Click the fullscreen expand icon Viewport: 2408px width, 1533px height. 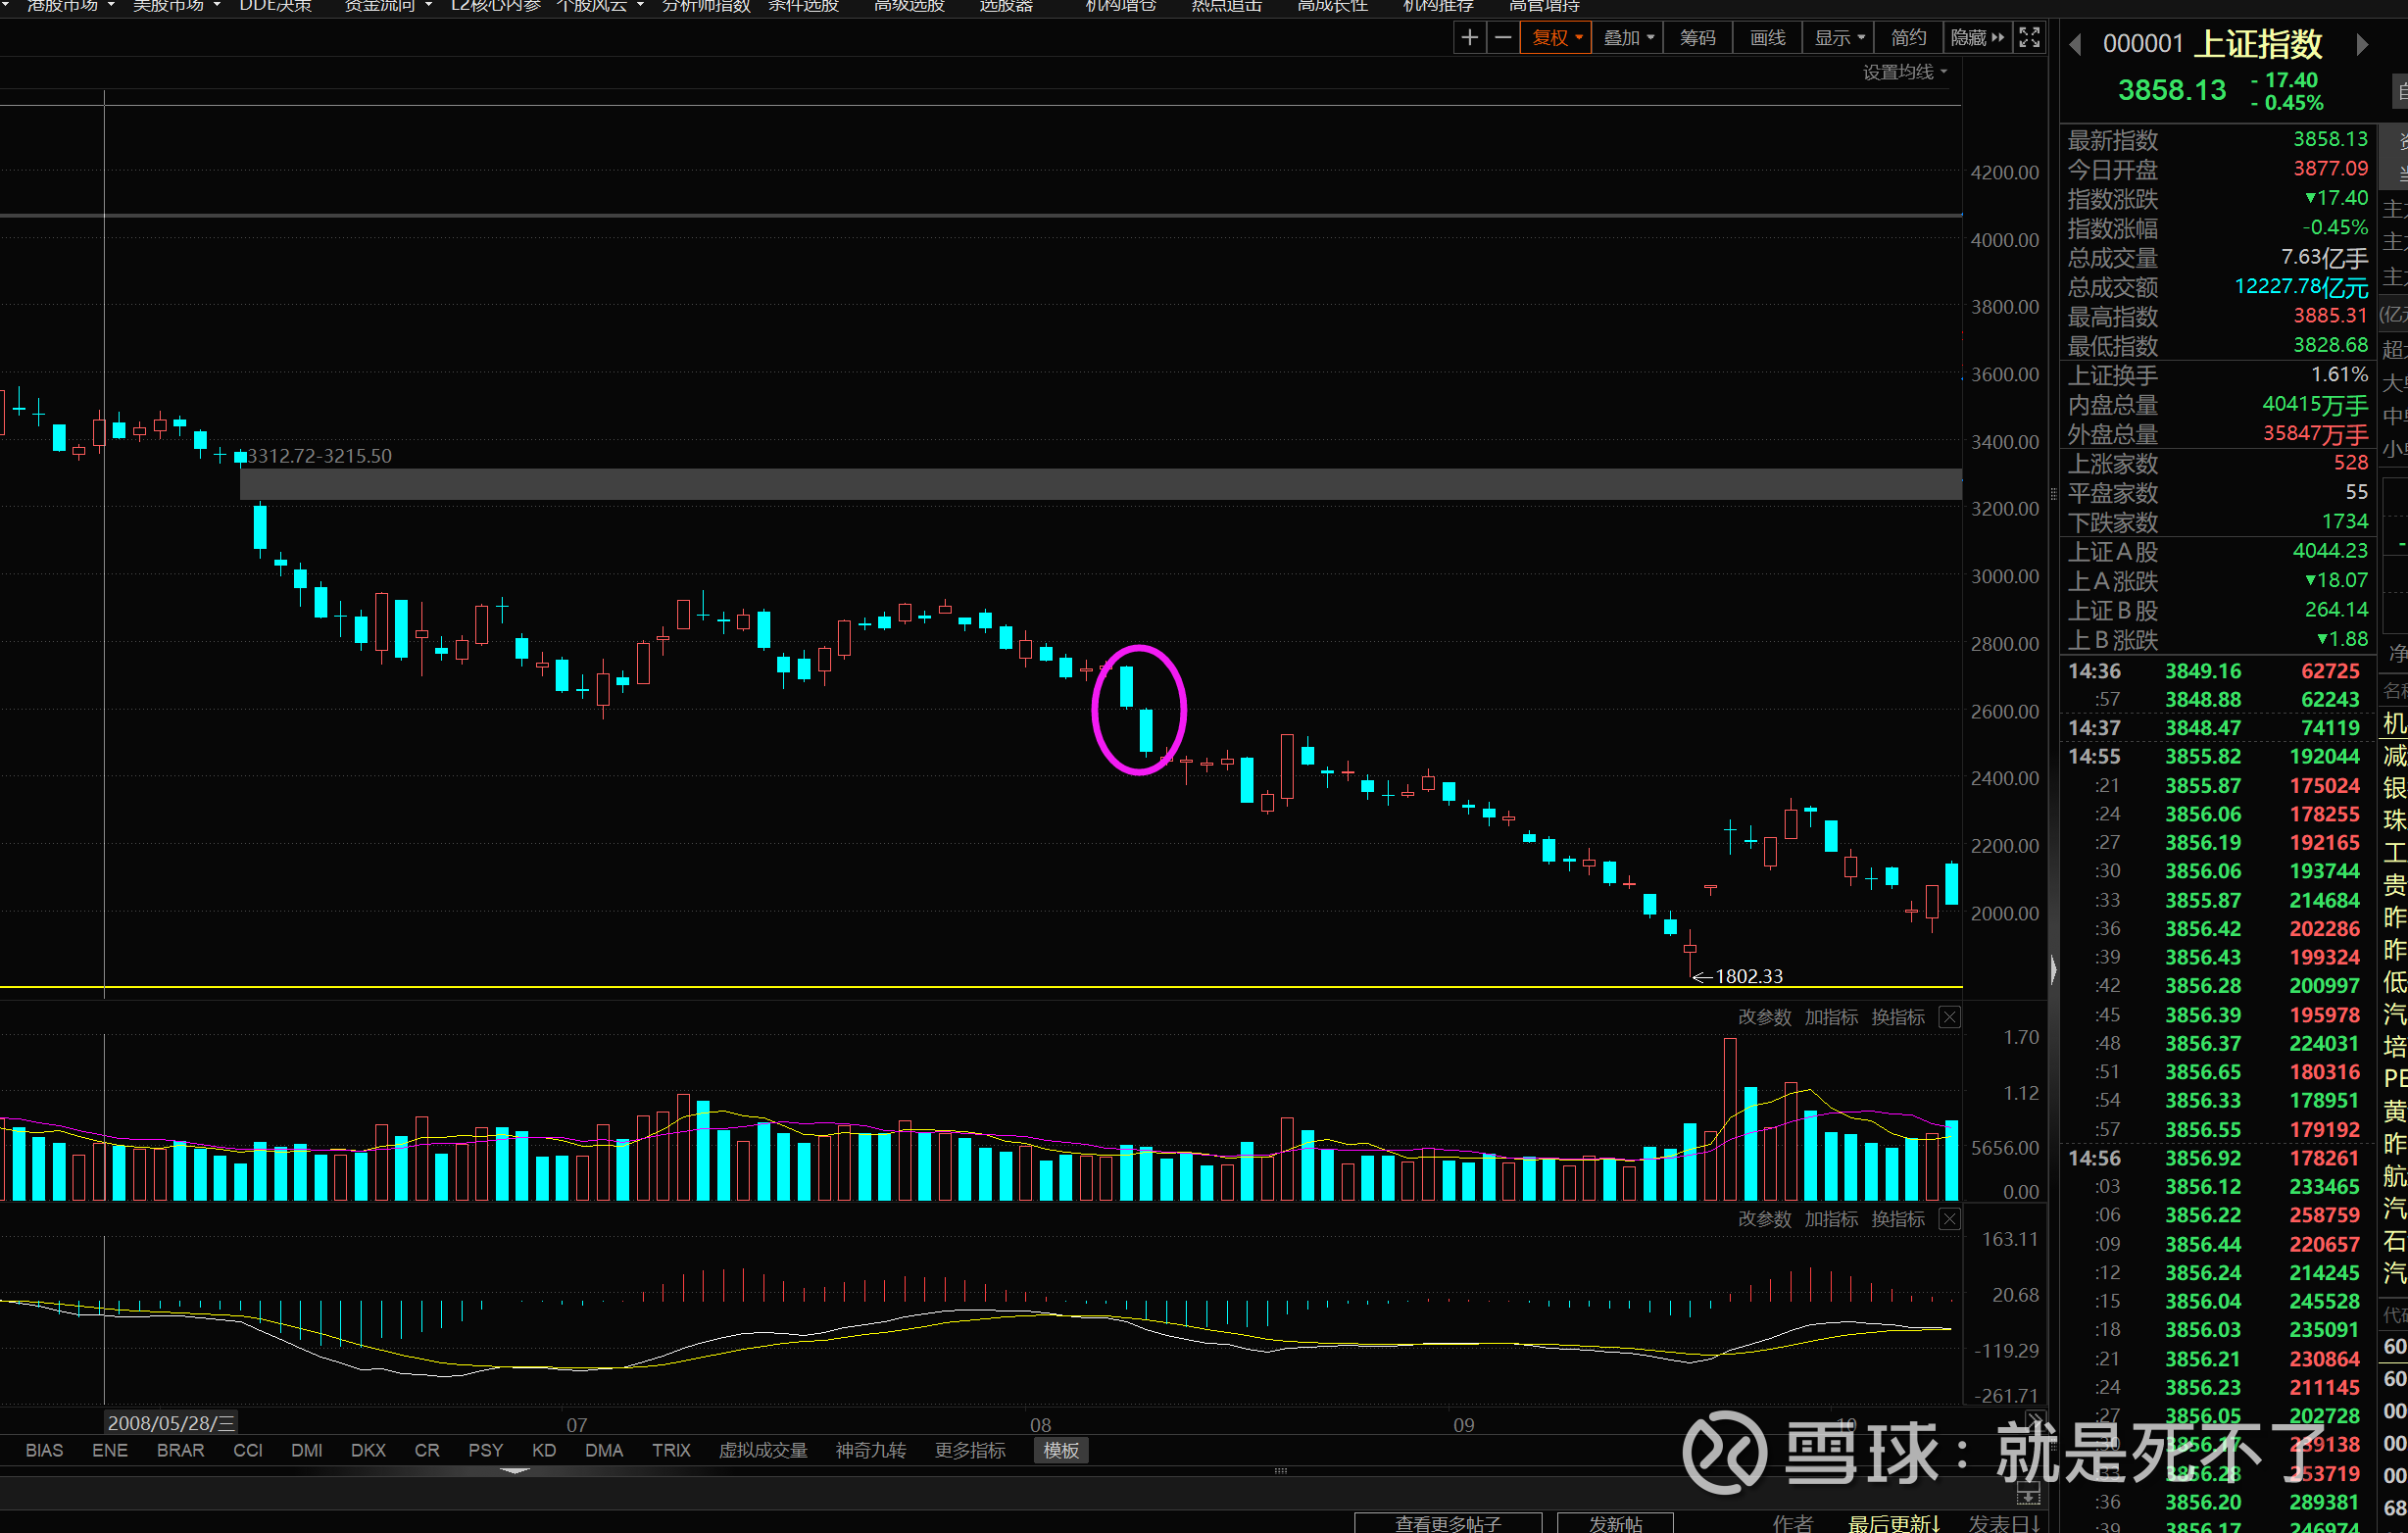2029,38
